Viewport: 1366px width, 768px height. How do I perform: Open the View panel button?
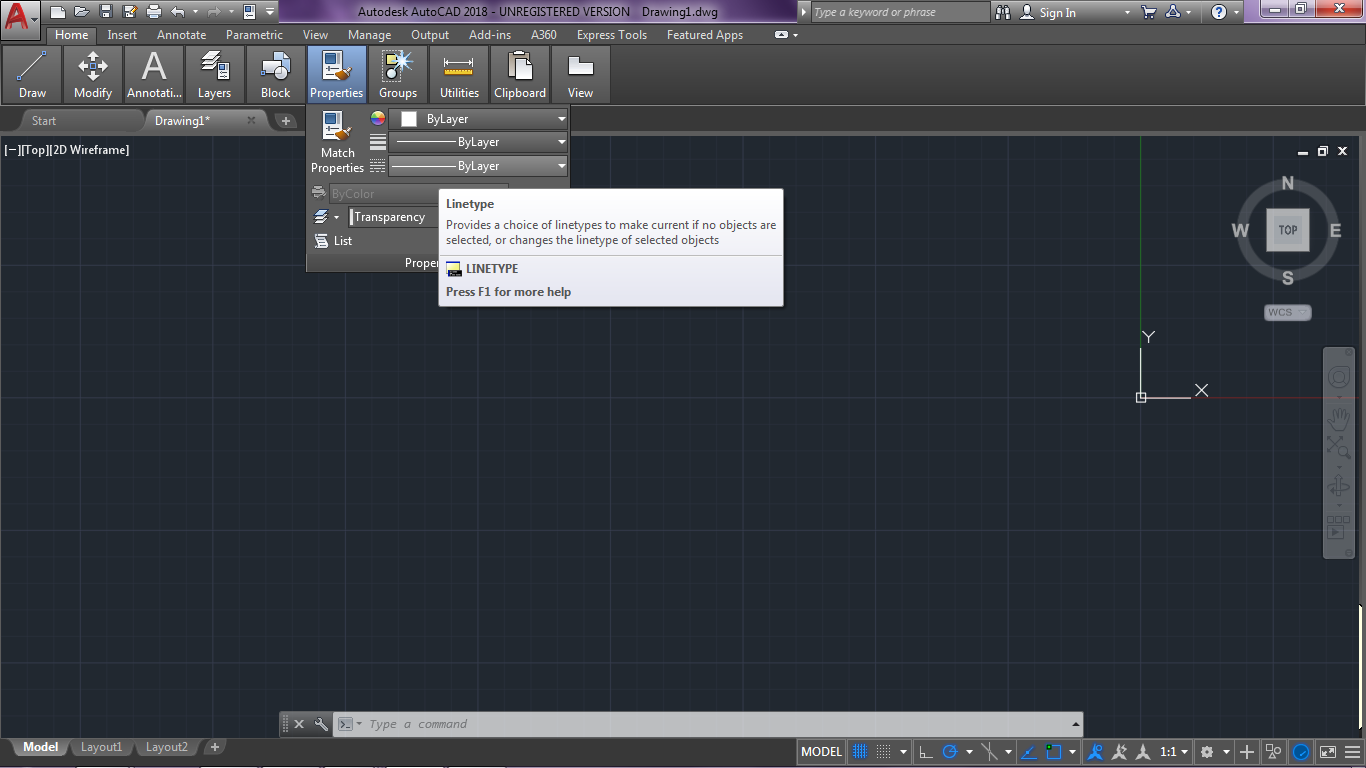coord(581,74)
